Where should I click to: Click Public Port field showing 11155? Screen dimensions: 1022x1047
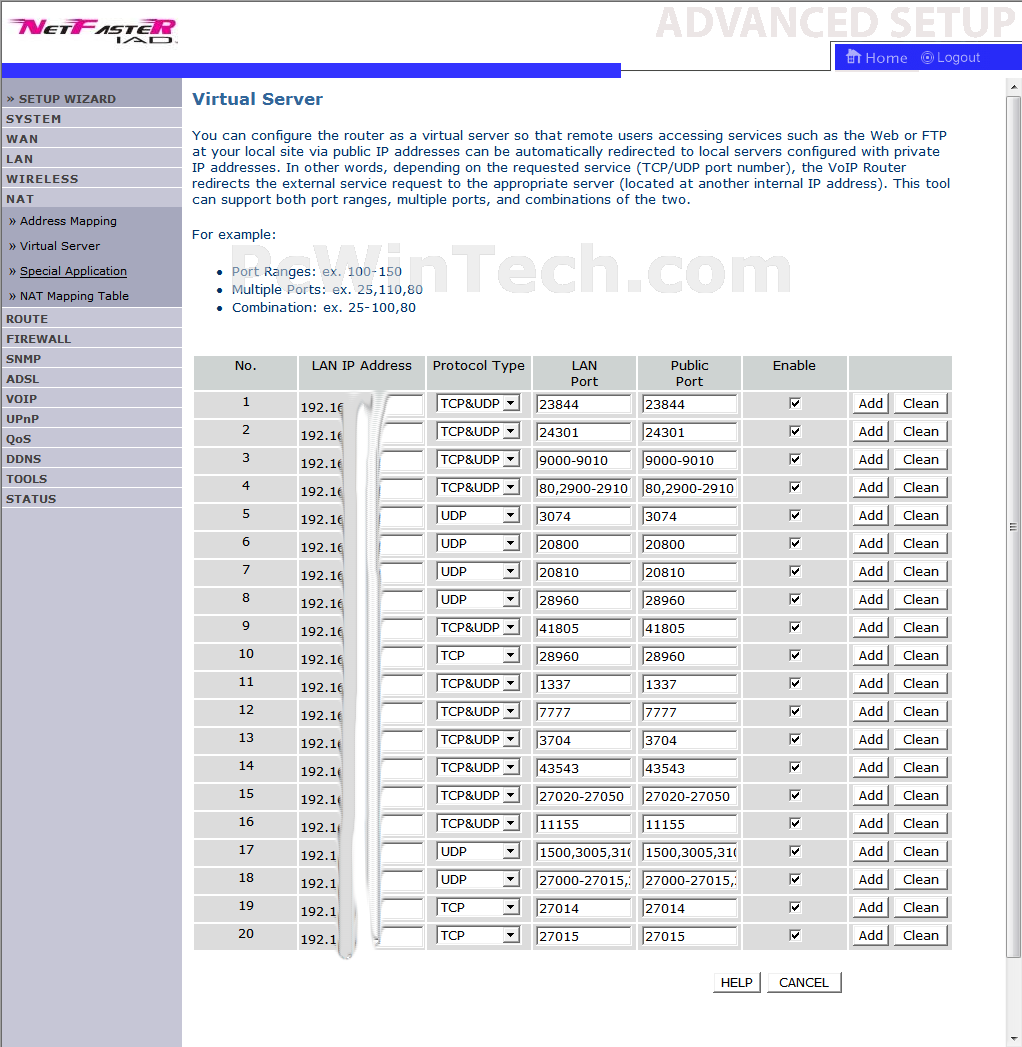[689, 825]
